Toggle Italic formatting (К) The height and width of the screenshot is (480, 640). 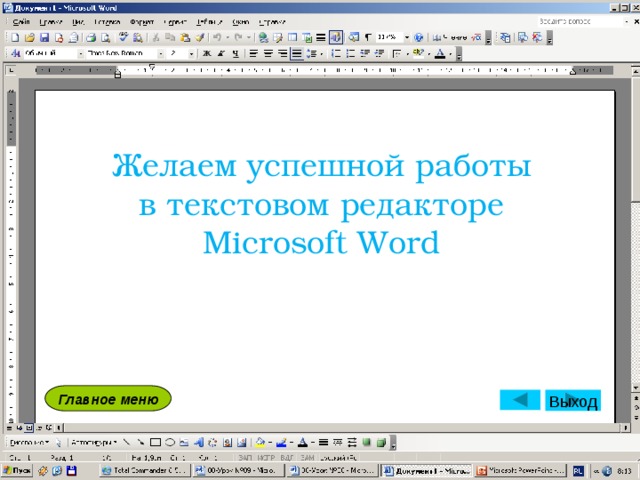221,53
